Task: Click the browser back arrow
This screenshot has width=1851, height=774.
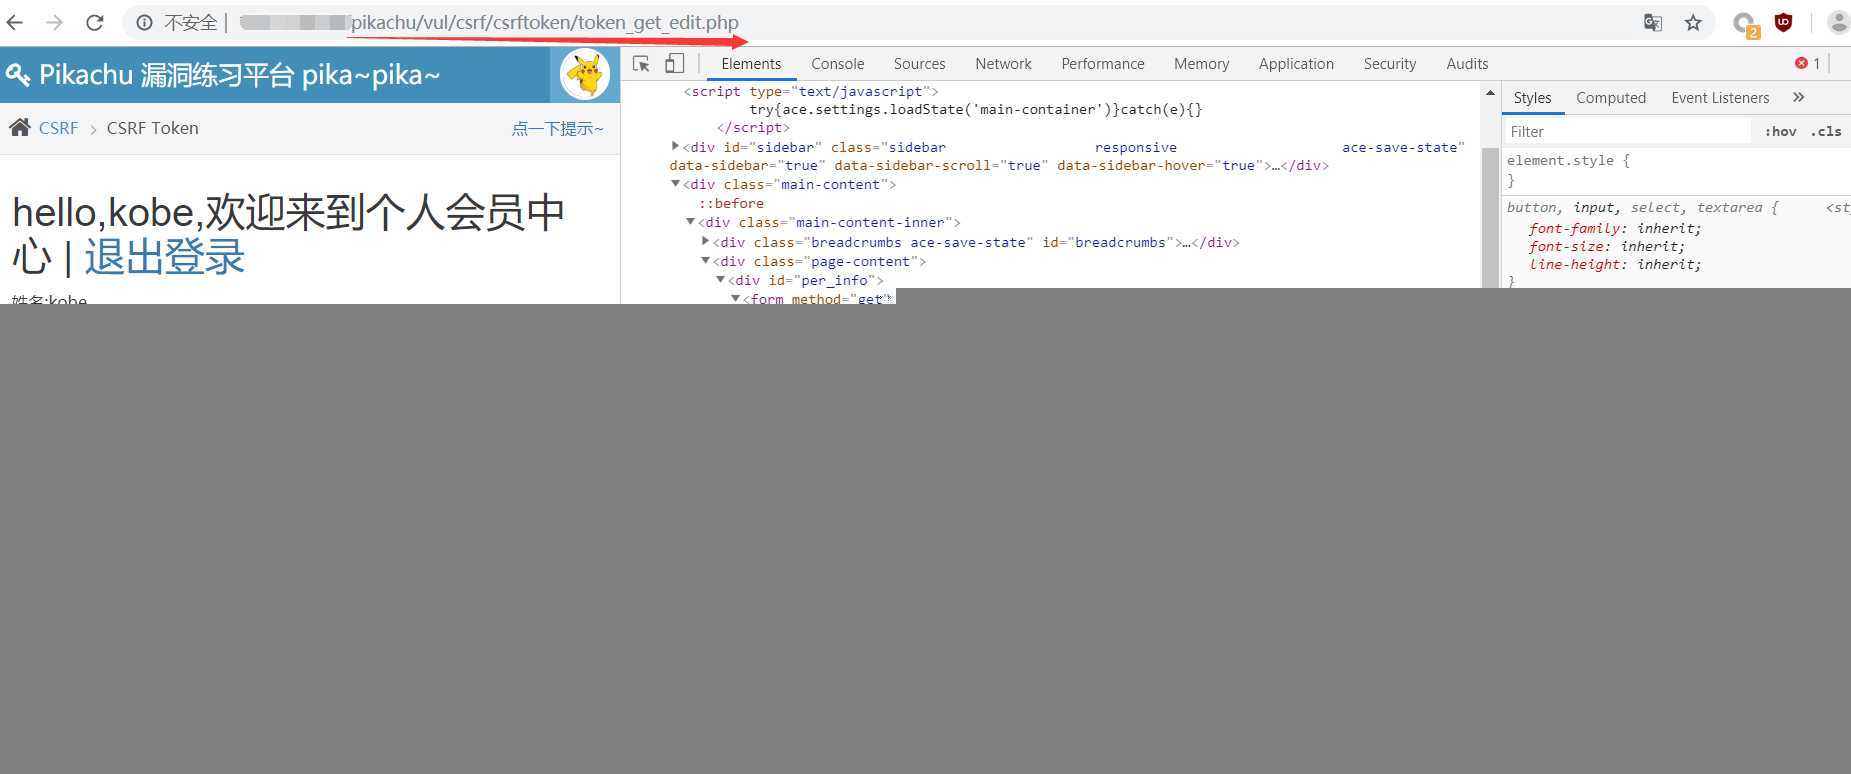Action: click(x=15, y=22)
